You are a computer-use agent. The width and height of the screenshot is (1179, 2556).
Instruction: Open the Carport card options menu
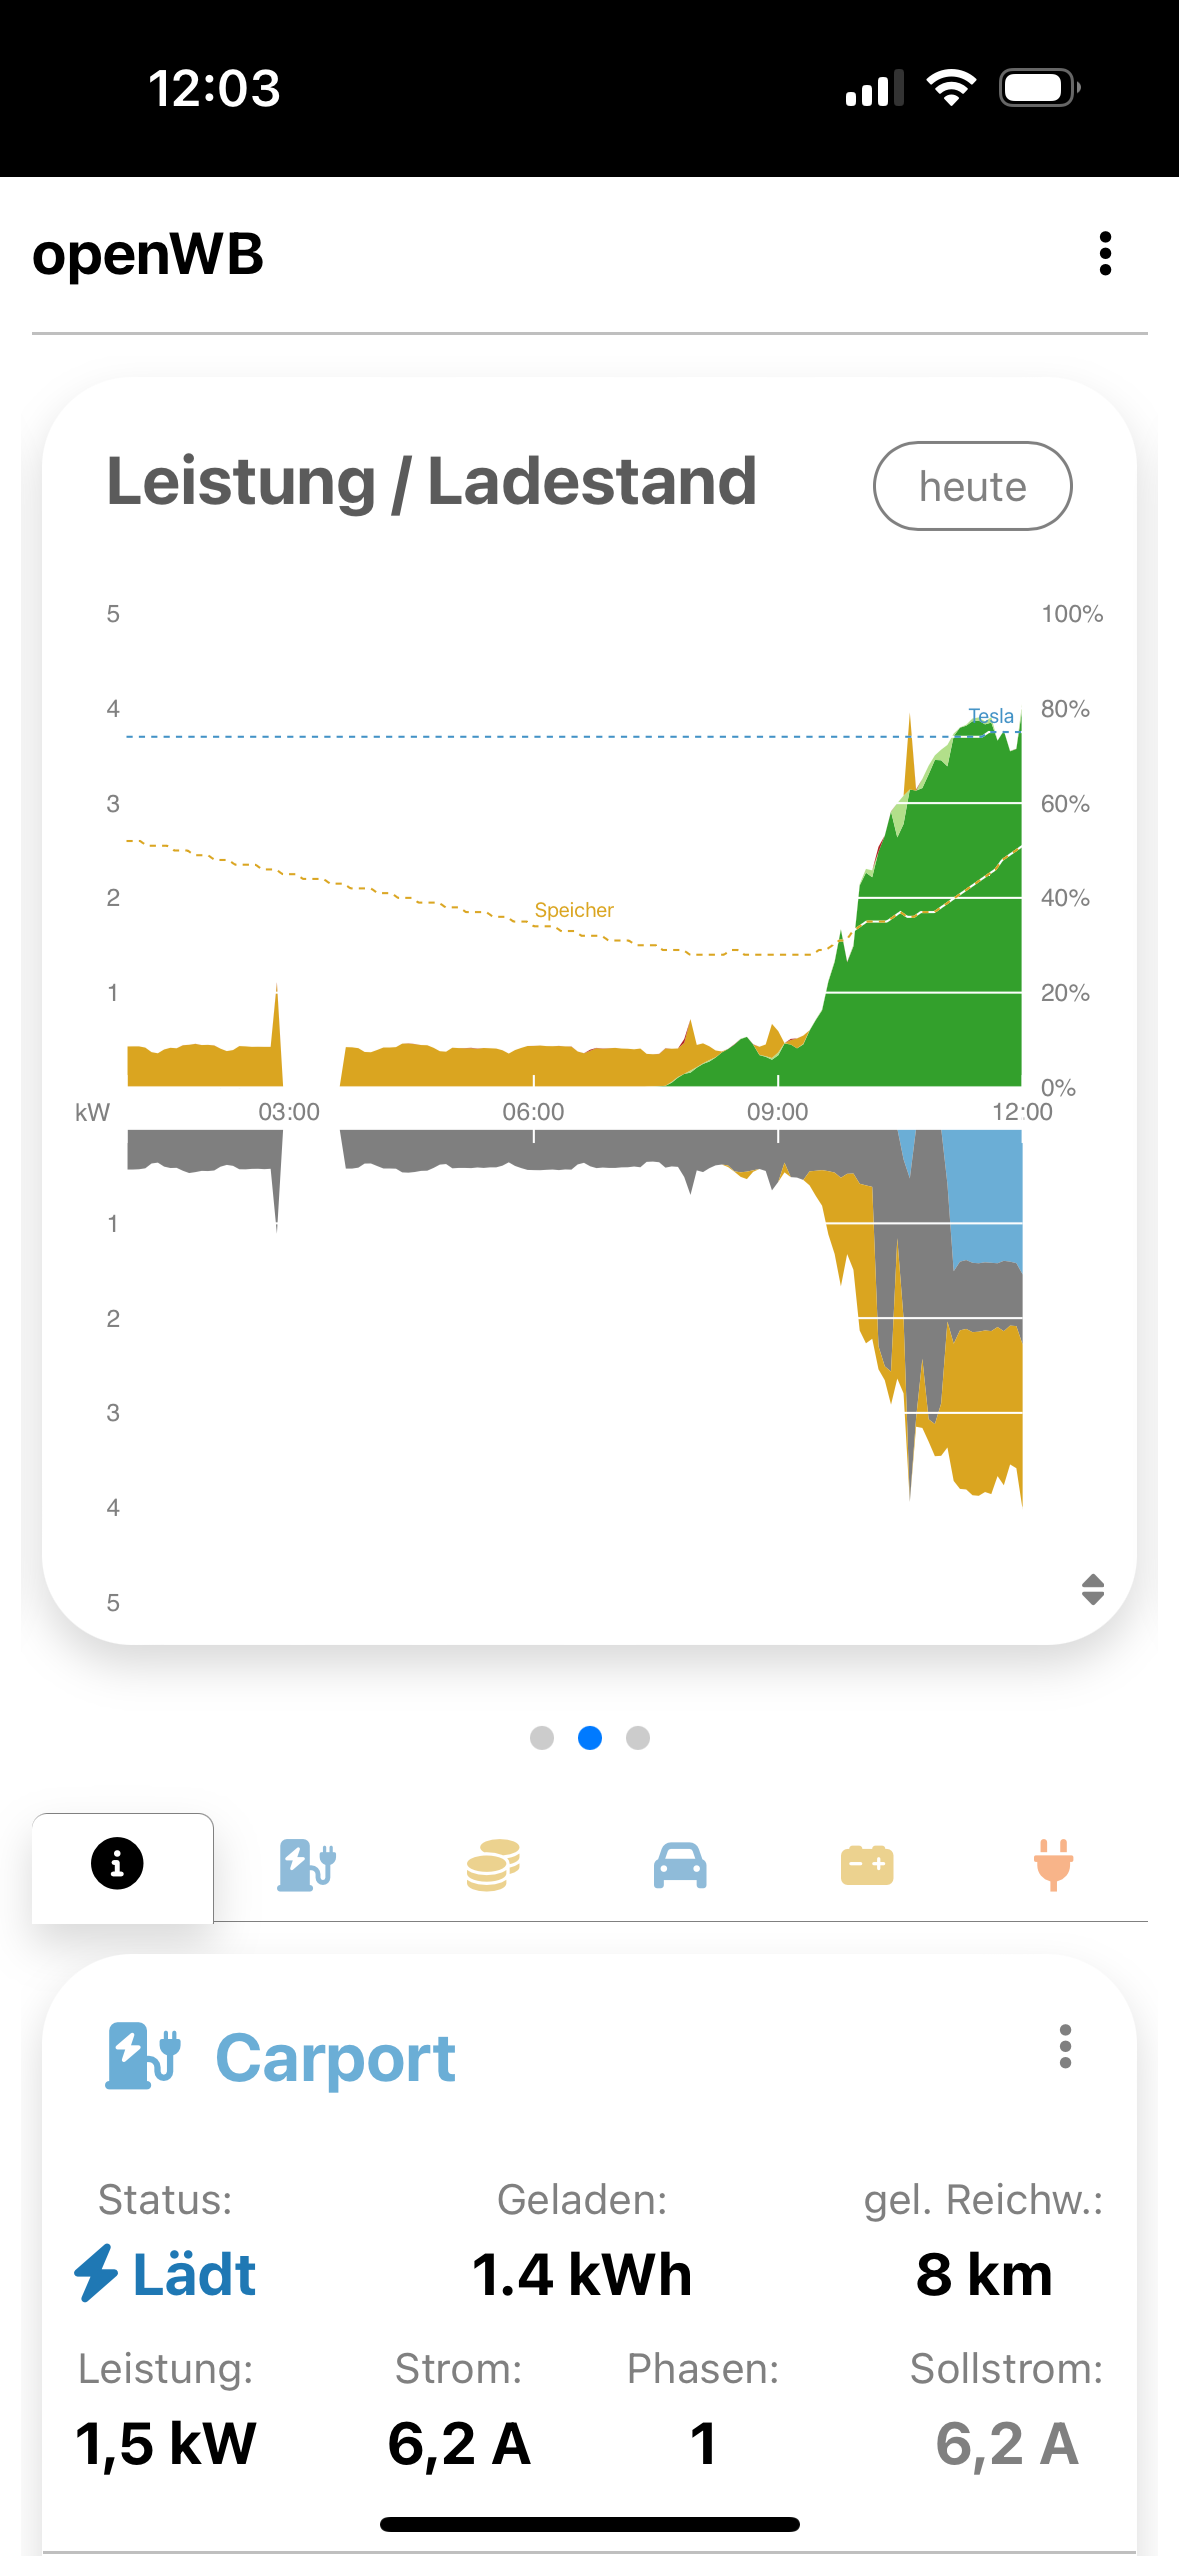1065,2047
